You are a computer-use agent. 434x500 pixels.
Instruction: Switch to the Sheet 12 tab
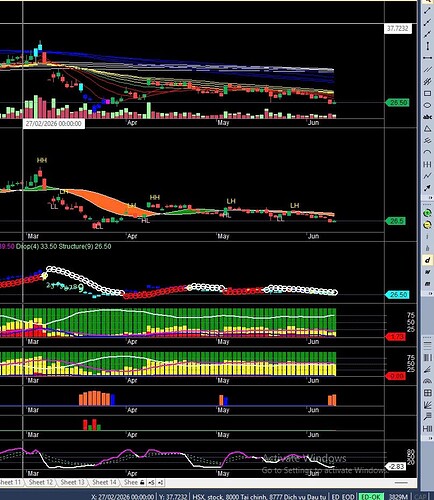[x=40, y=482]
